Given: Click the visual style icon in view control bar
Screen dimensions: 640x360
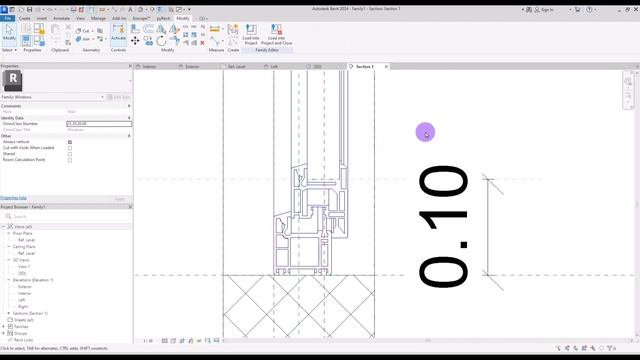Looking at the screenshot, I should (173, 340).
